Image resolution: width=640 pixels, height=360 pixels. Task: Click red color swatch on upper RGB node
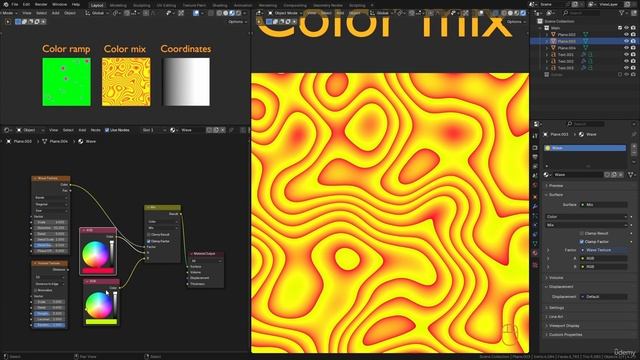[x=98, y=270]
